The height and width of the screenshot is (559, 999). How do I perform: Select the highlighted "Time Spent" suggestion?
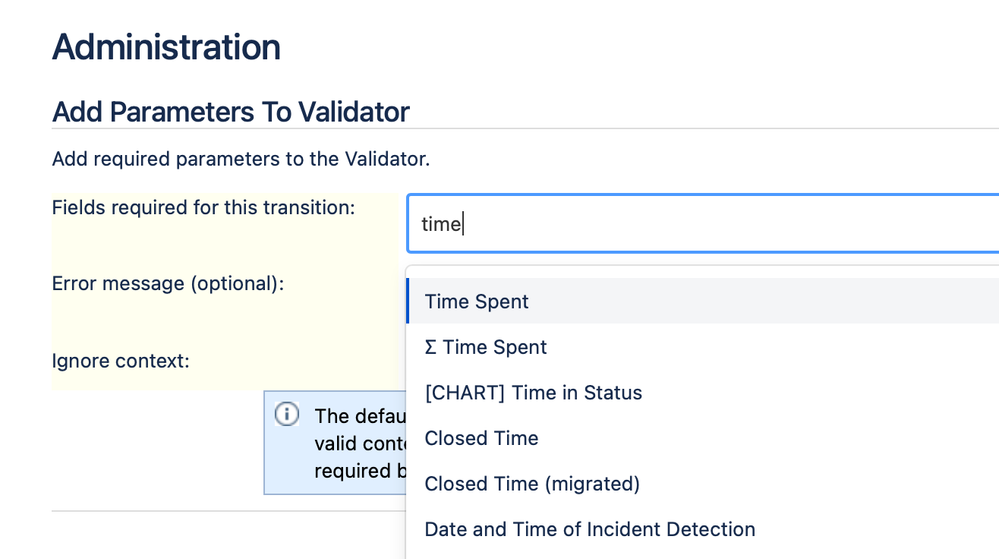coord(703,301)
